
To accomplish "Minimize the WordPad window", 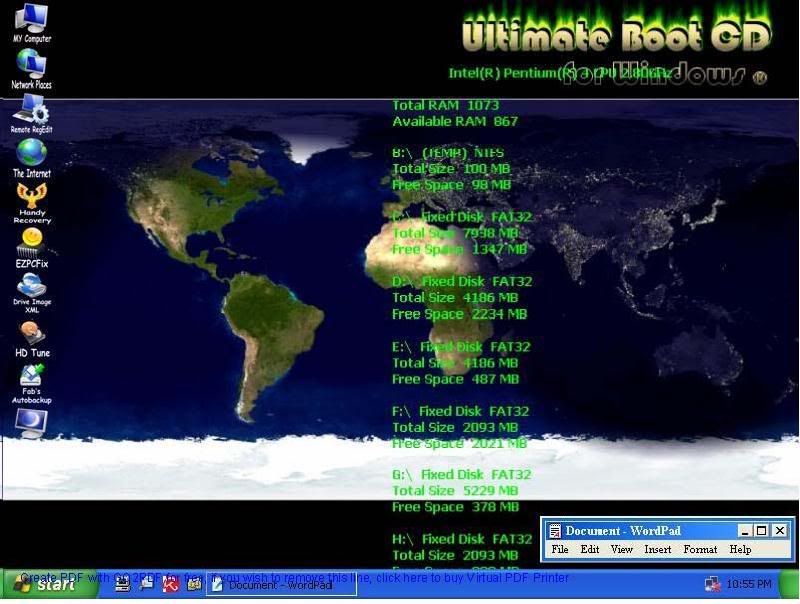I will [x=745, y=531].
